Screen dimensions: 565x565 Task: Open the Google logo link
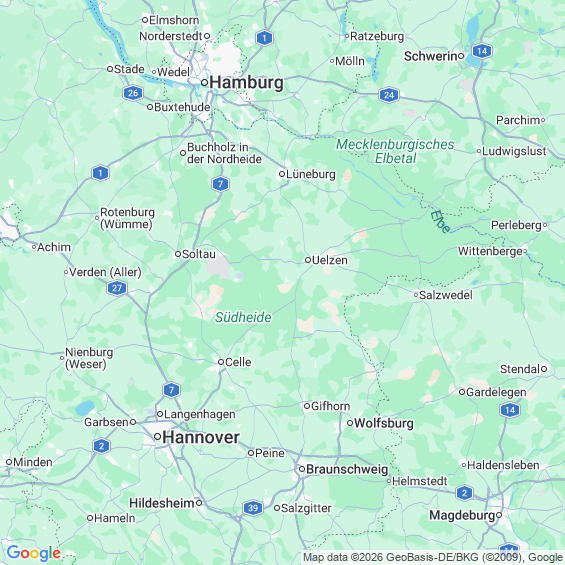[34, 553]
